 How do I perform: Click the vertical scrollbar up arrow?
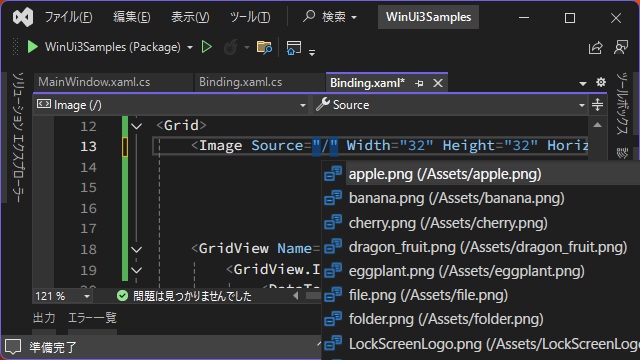click(598, 125)
